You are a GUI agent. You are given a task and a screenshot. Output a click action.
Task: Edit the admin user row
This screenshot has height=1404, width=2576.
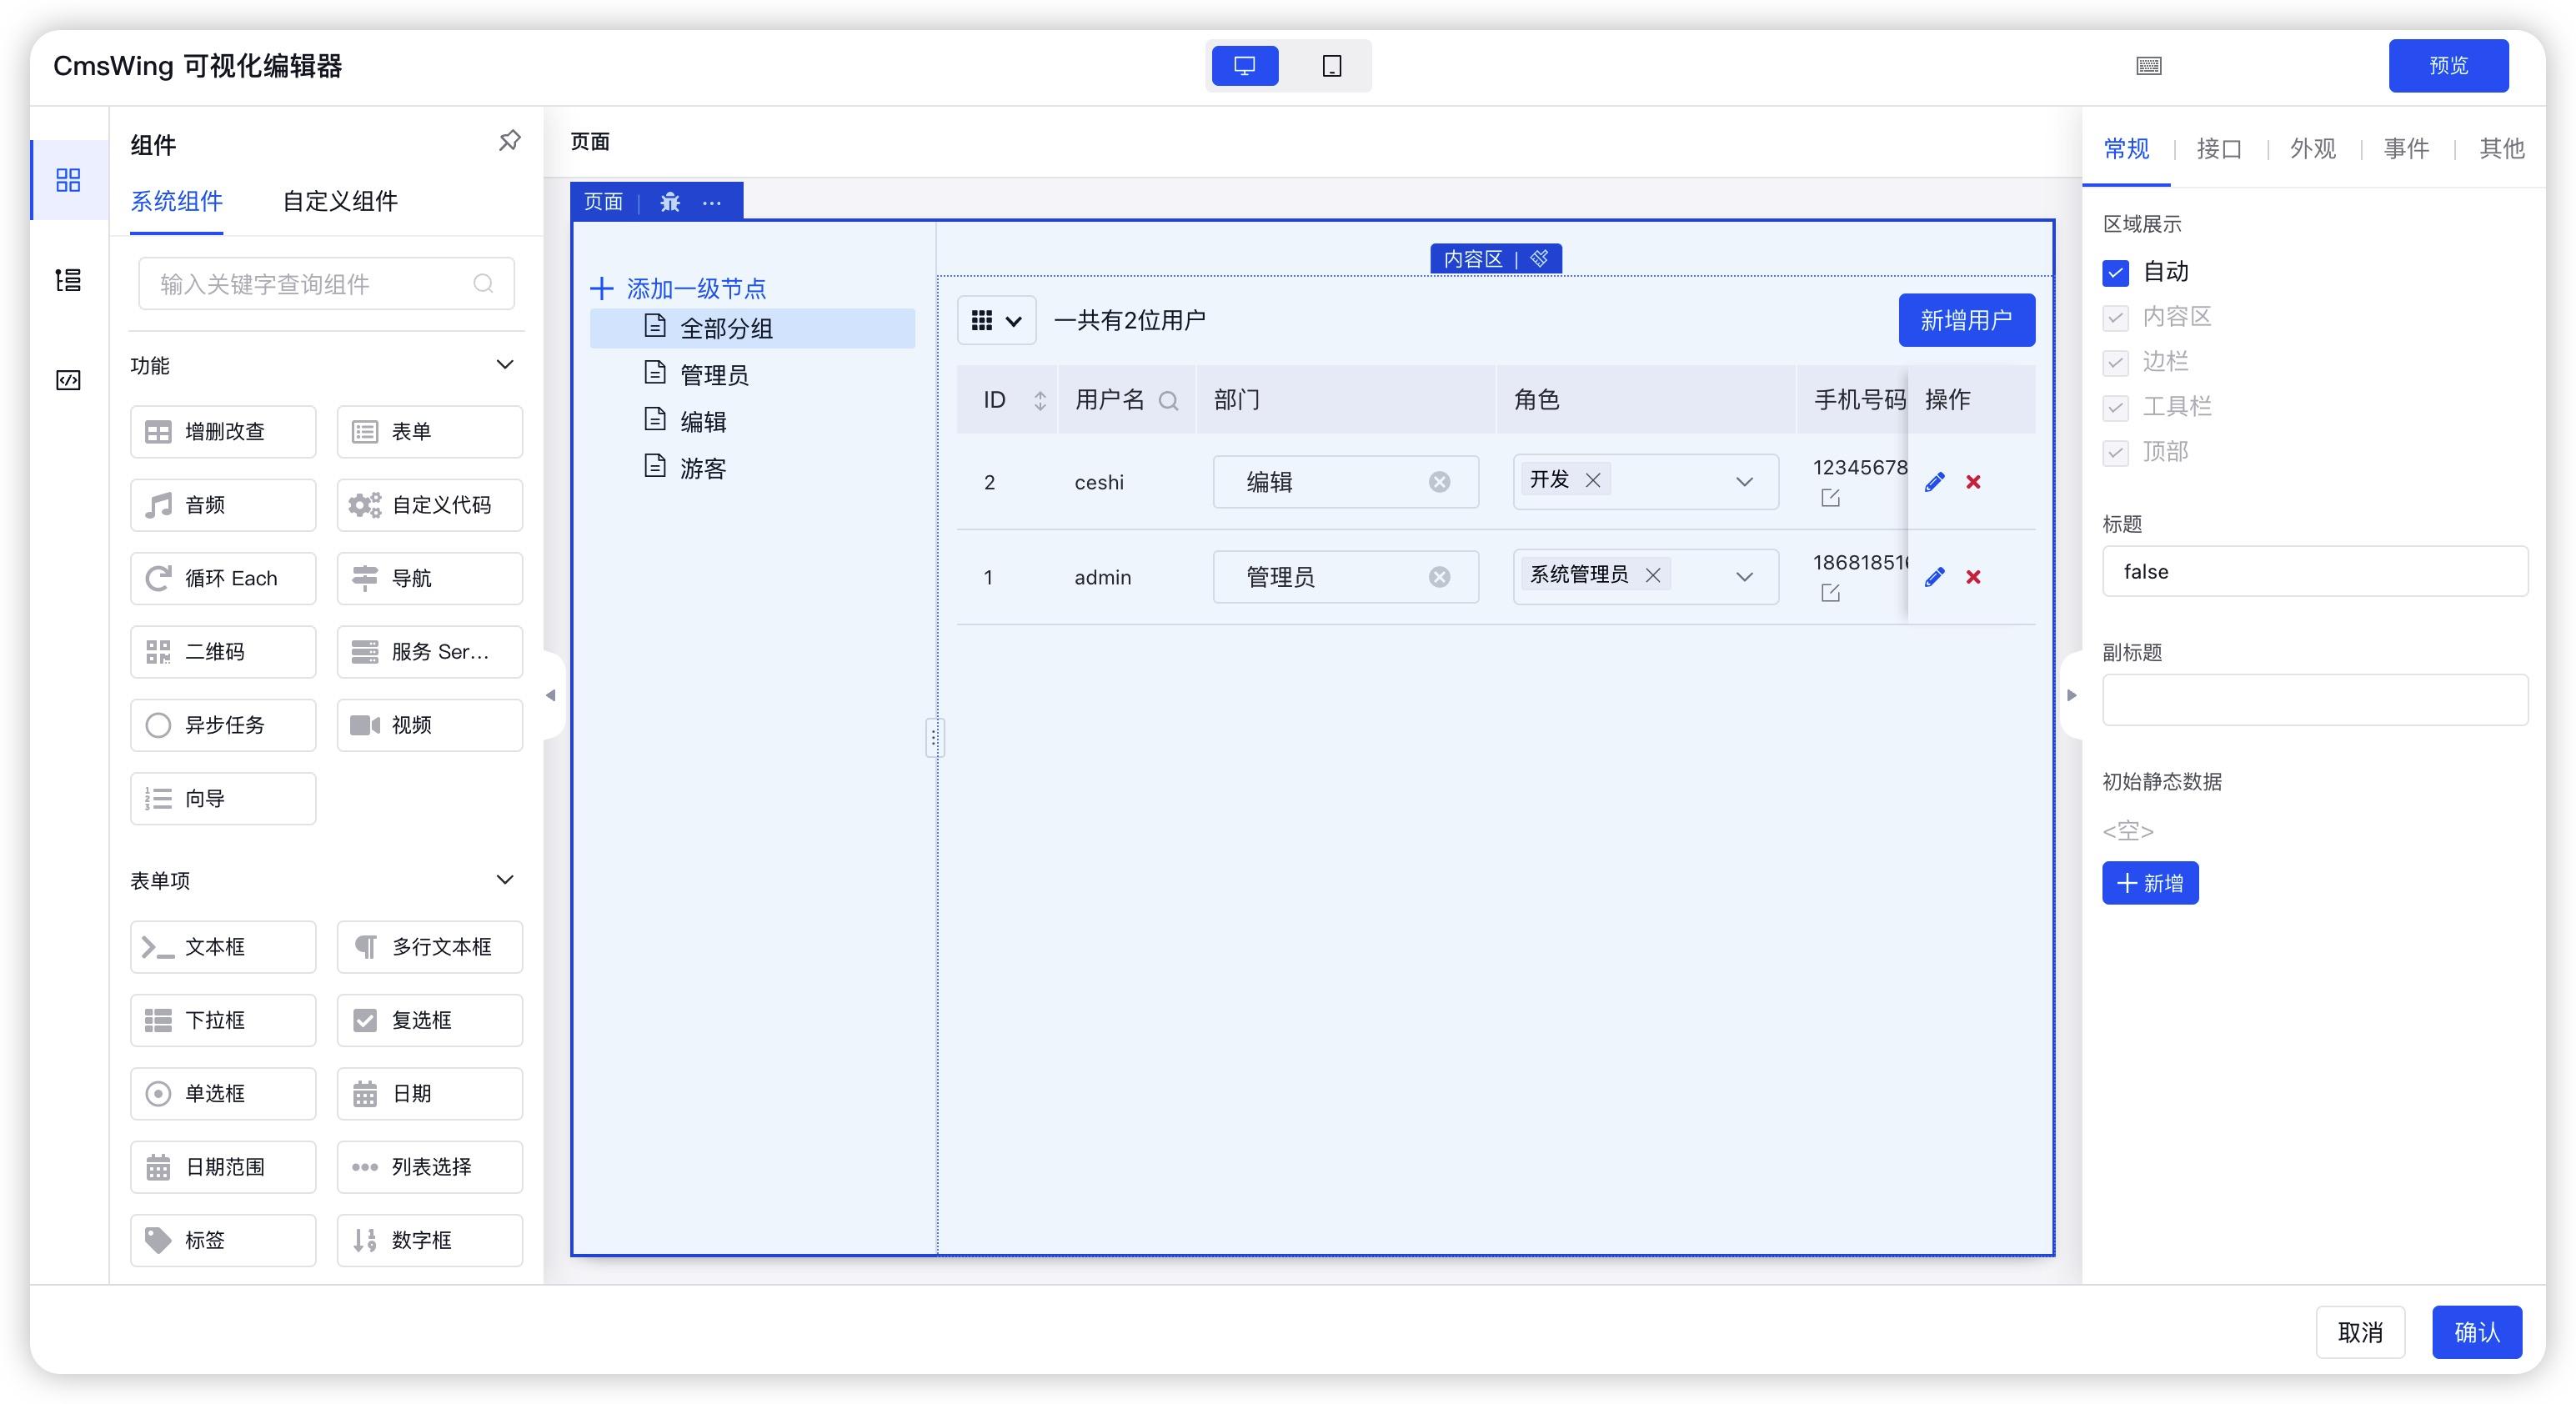[x=1934, y=577]
